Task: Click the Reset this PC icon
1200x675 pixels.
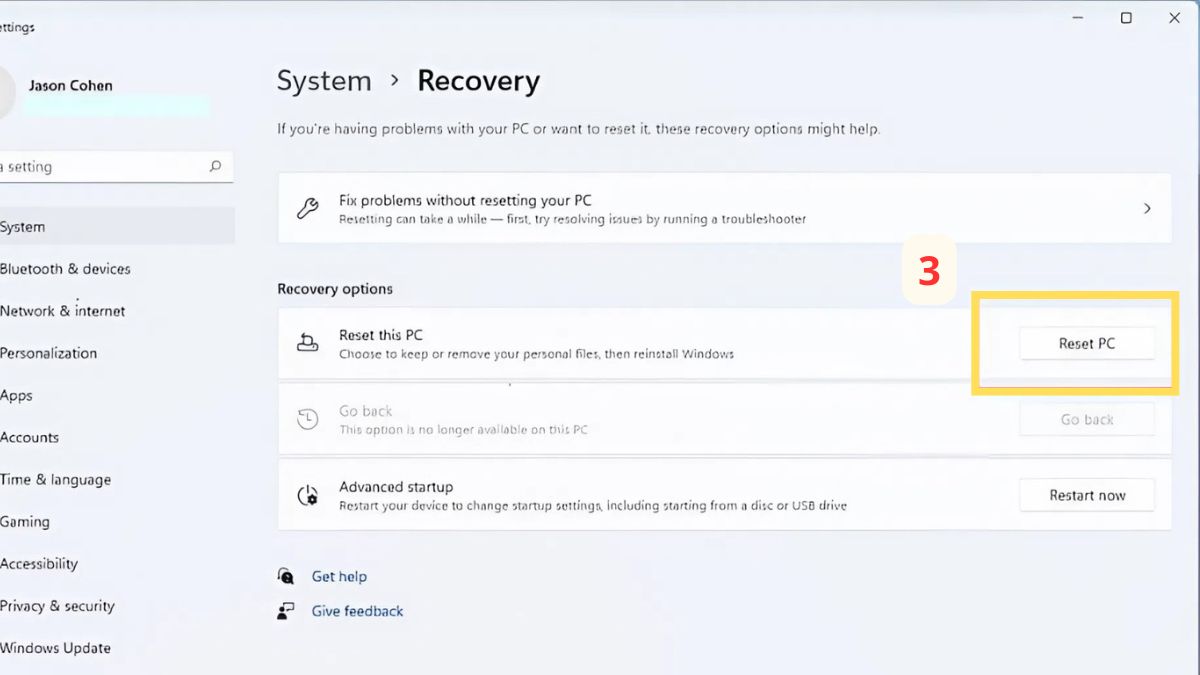Action: click(308, 344)
